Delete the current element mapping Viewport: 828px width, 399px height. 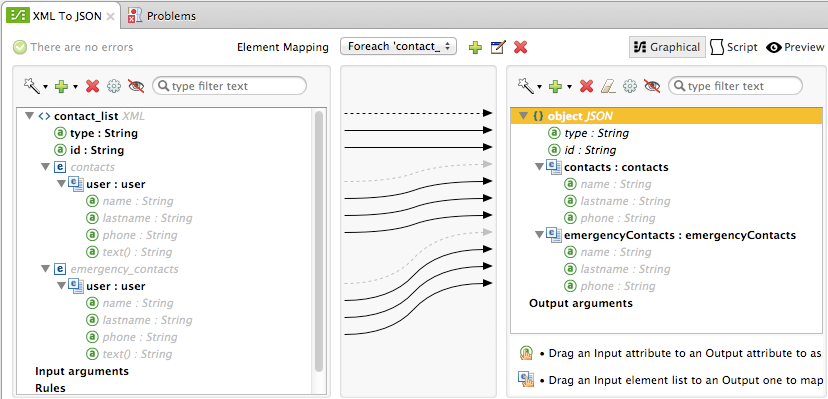click(x=521, y=48)
